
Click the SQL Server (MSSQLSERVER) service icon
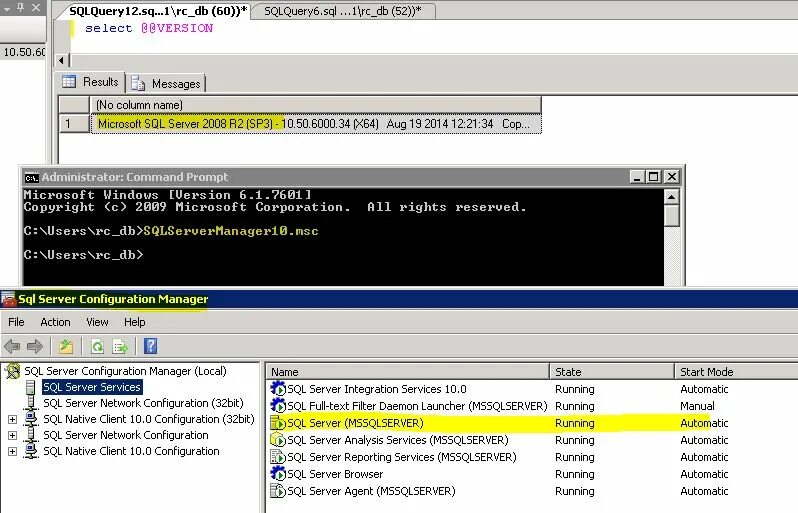point(278,423)
